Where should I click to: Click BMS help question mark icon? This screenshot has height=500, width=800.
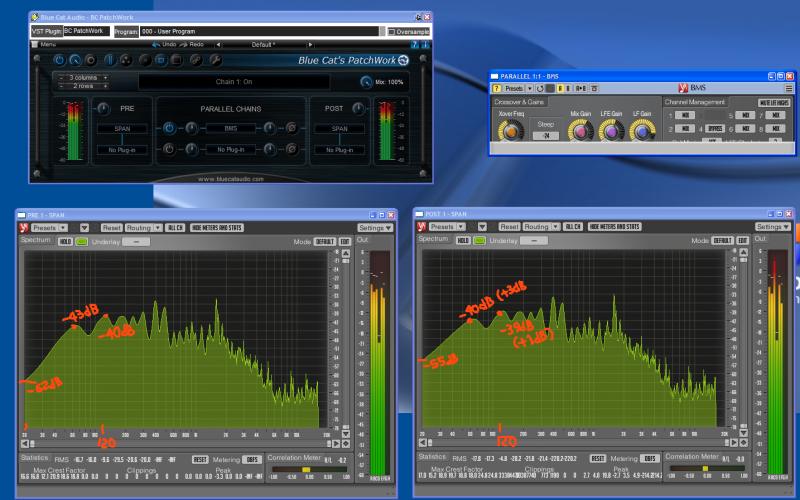(x=495, y=88)
